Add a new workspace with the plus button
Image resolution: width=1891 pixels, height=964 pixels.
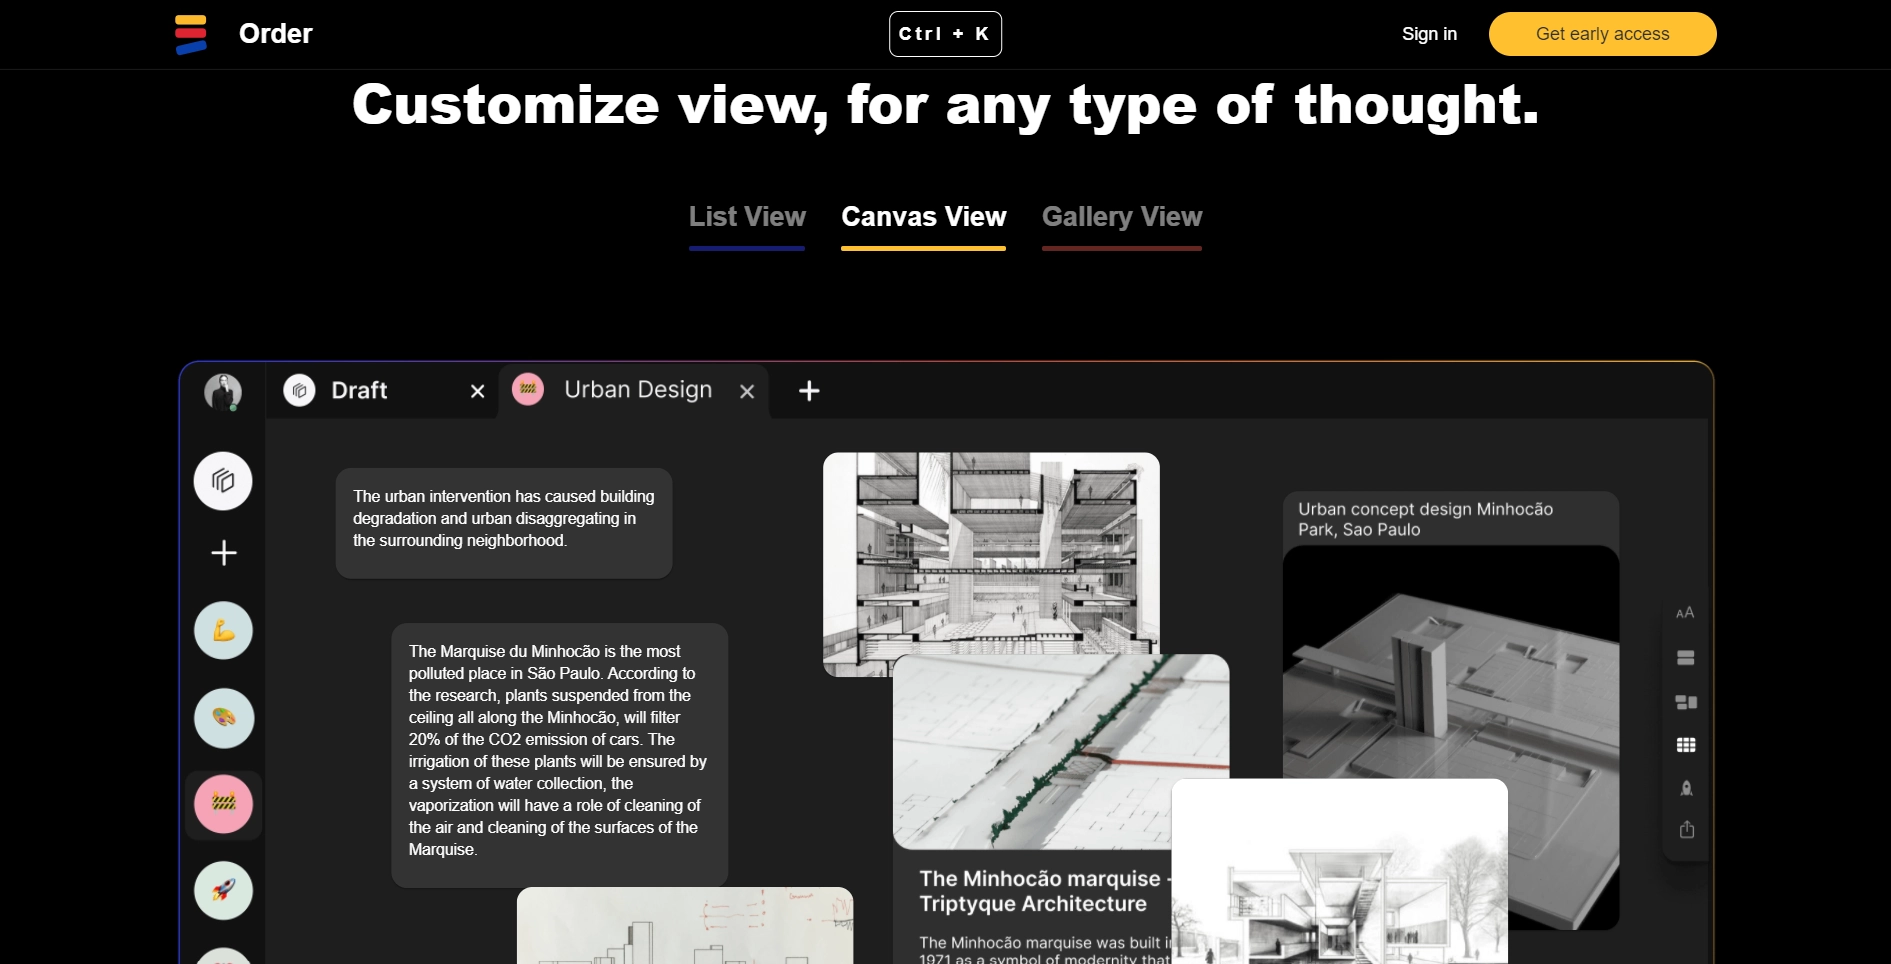tap(223, 552)
